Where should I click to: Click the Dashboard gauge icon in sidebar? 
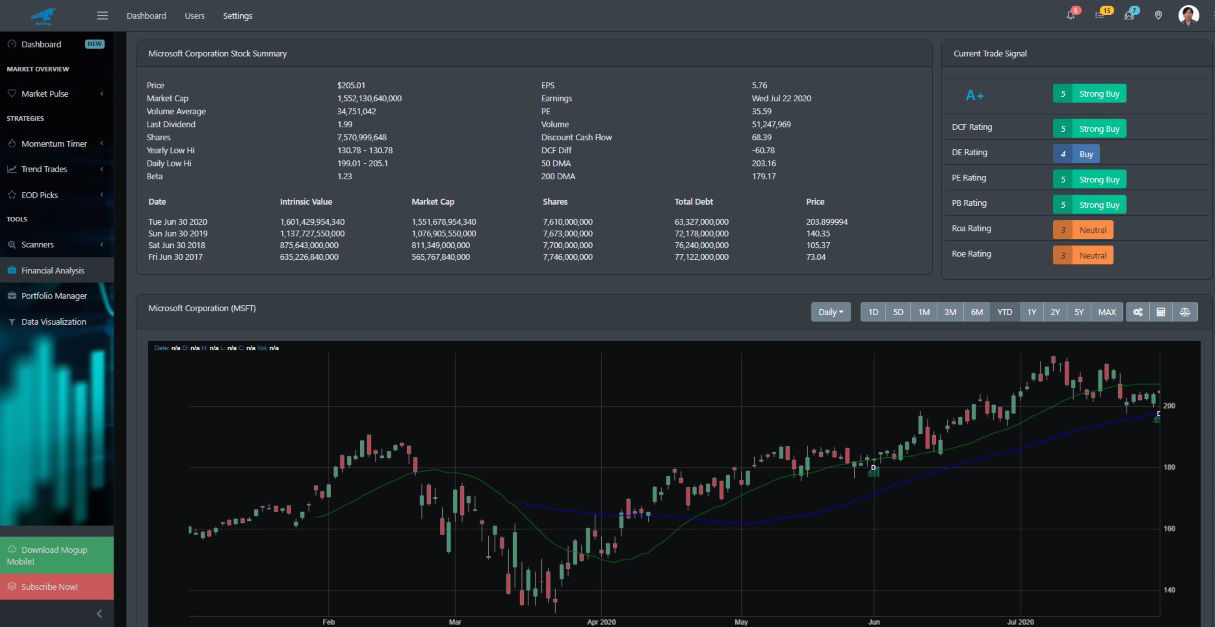point(12,44)
